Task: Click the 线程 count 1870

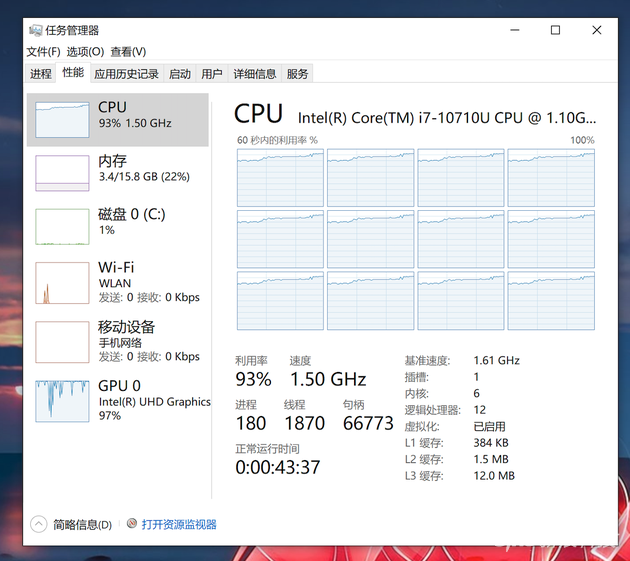Action: [x=305, y=423]
